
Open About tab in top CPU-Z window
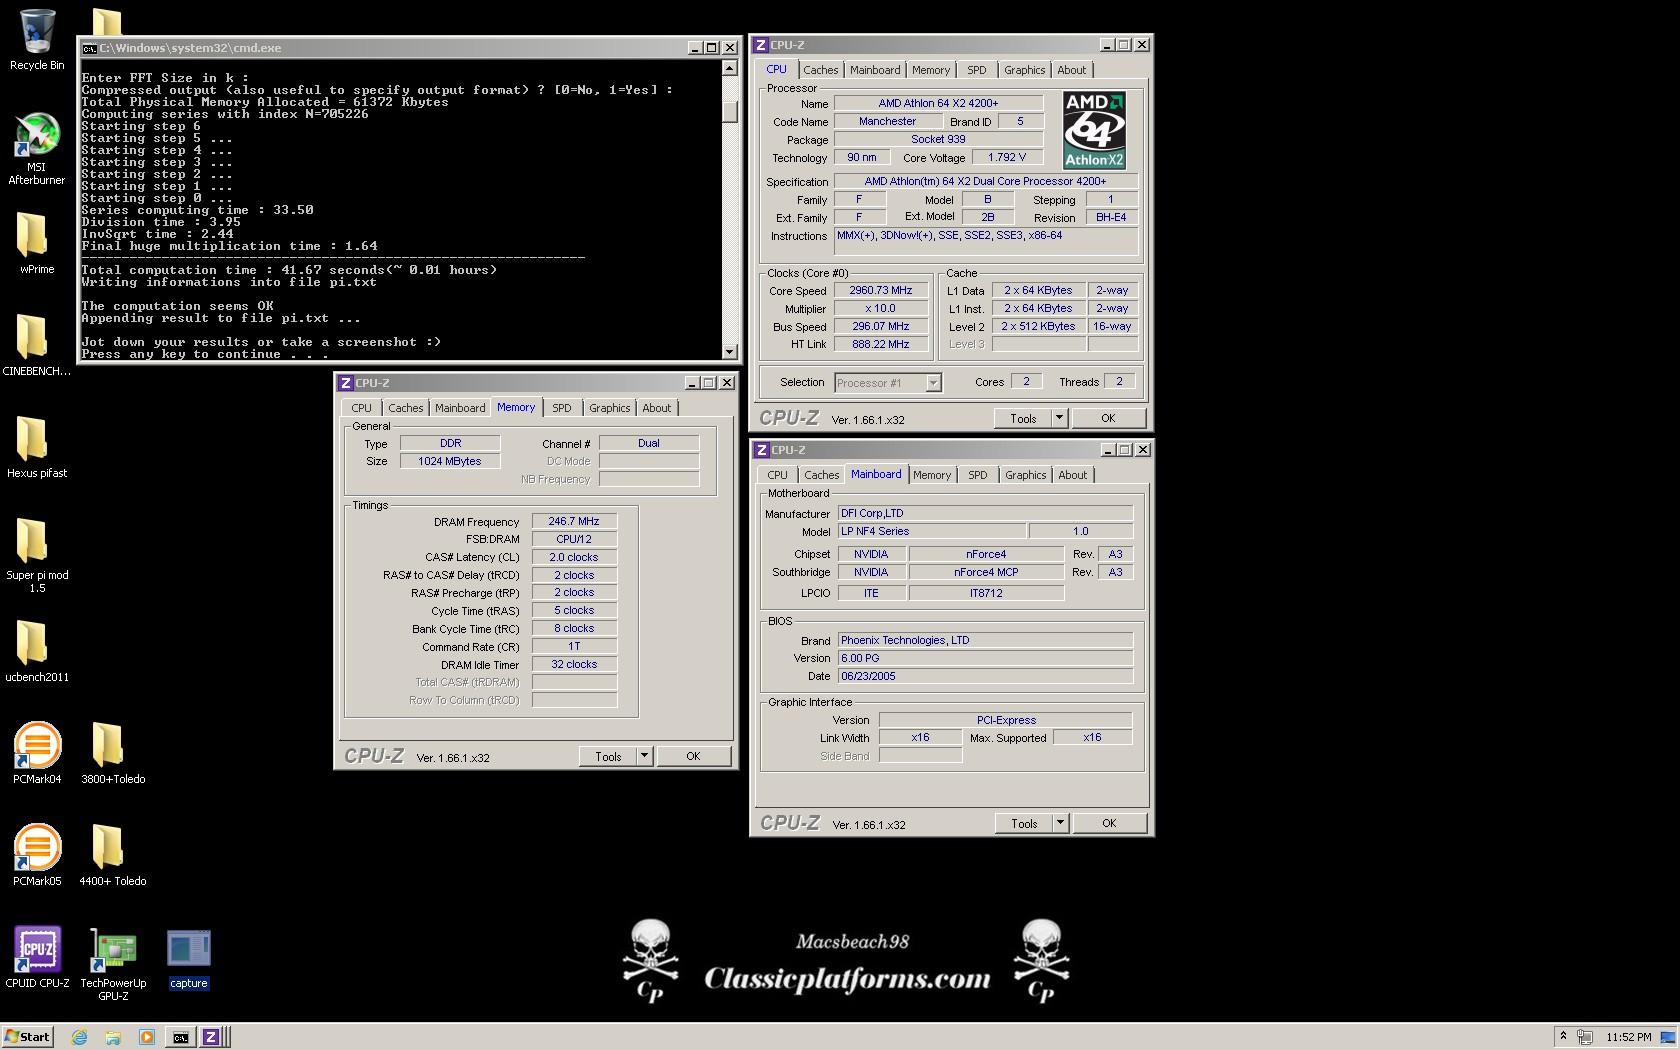coord(1071,70)
